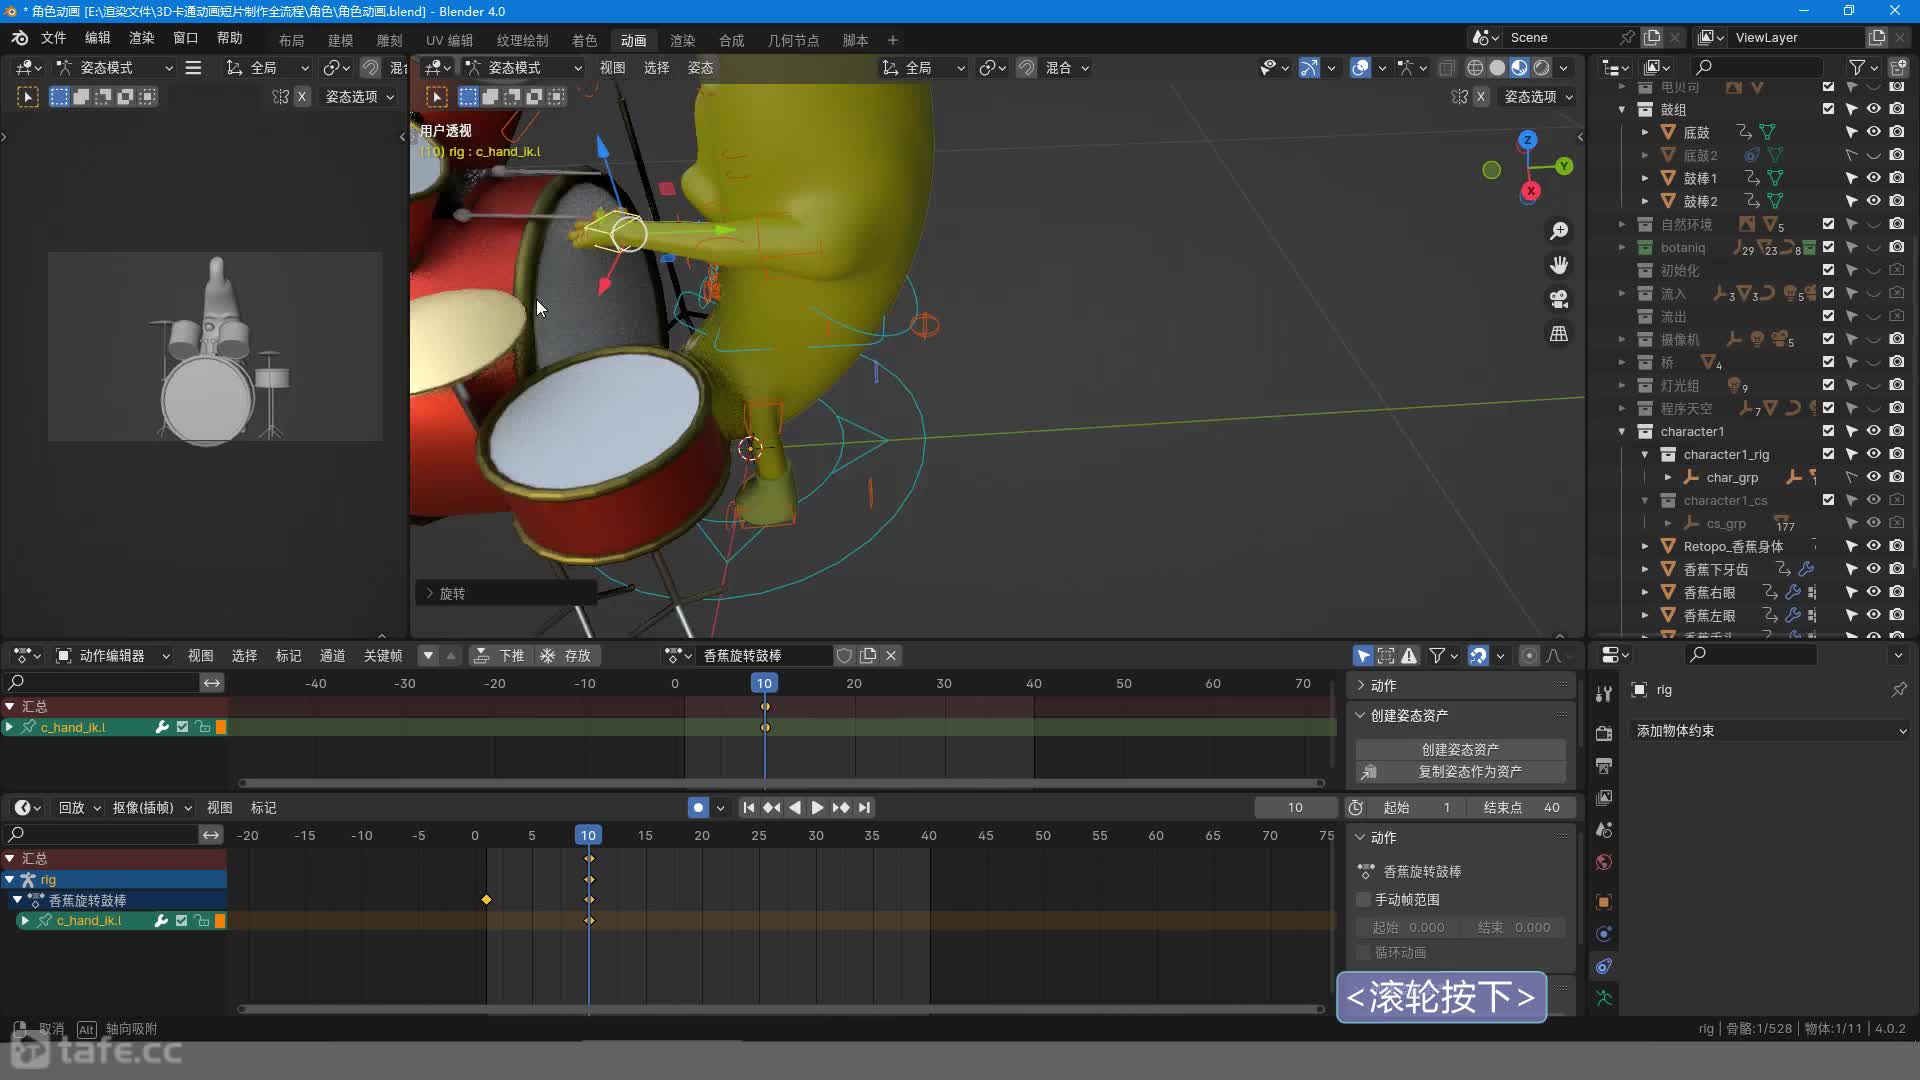Click the zoom magnifier icon in viewport

[1558, 231]
